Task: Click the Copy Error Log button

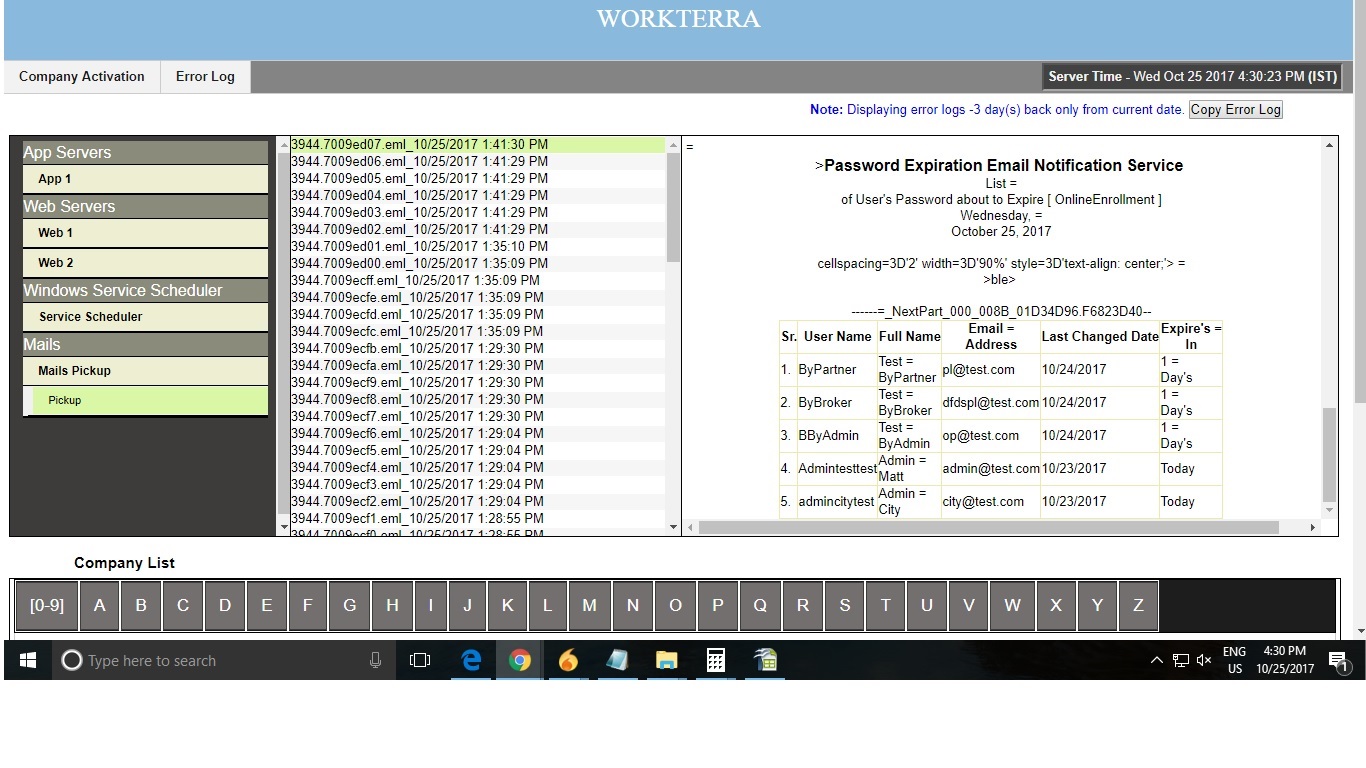Action: click(1235, 109)
